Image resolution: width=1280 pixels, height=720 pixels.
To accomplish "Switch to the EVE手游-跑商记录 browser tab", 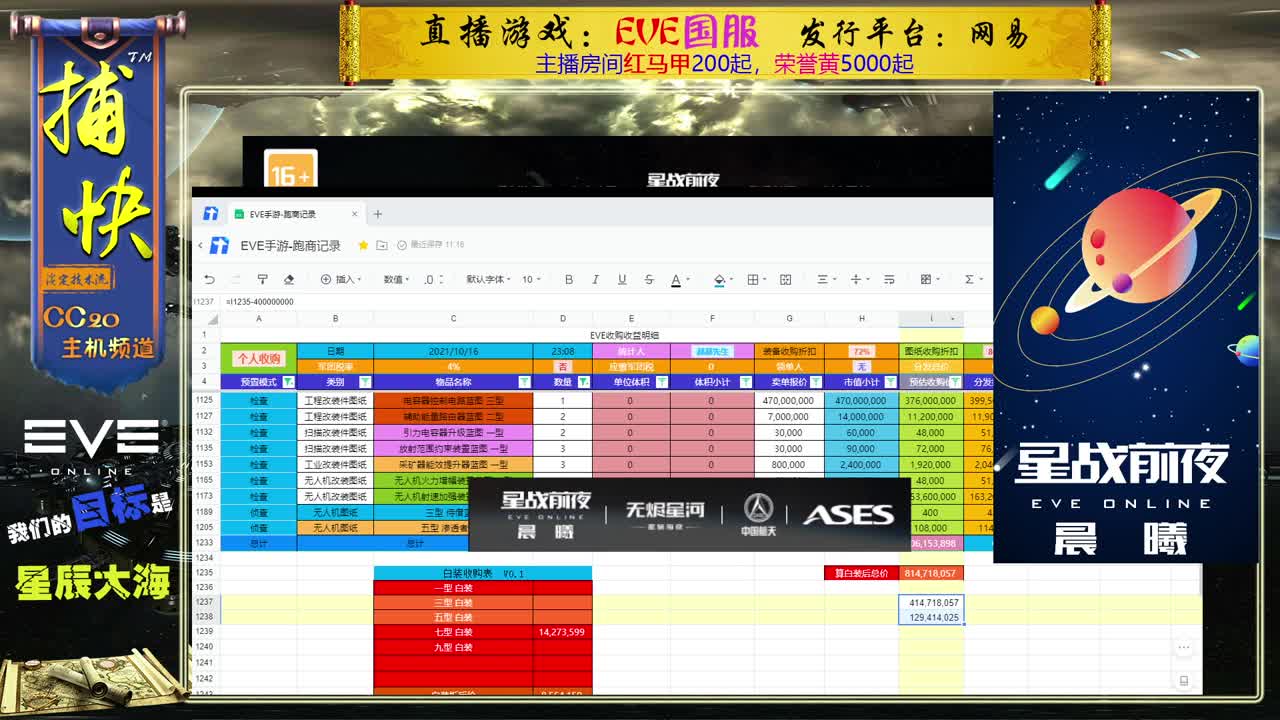I will (x=285, y=214).
